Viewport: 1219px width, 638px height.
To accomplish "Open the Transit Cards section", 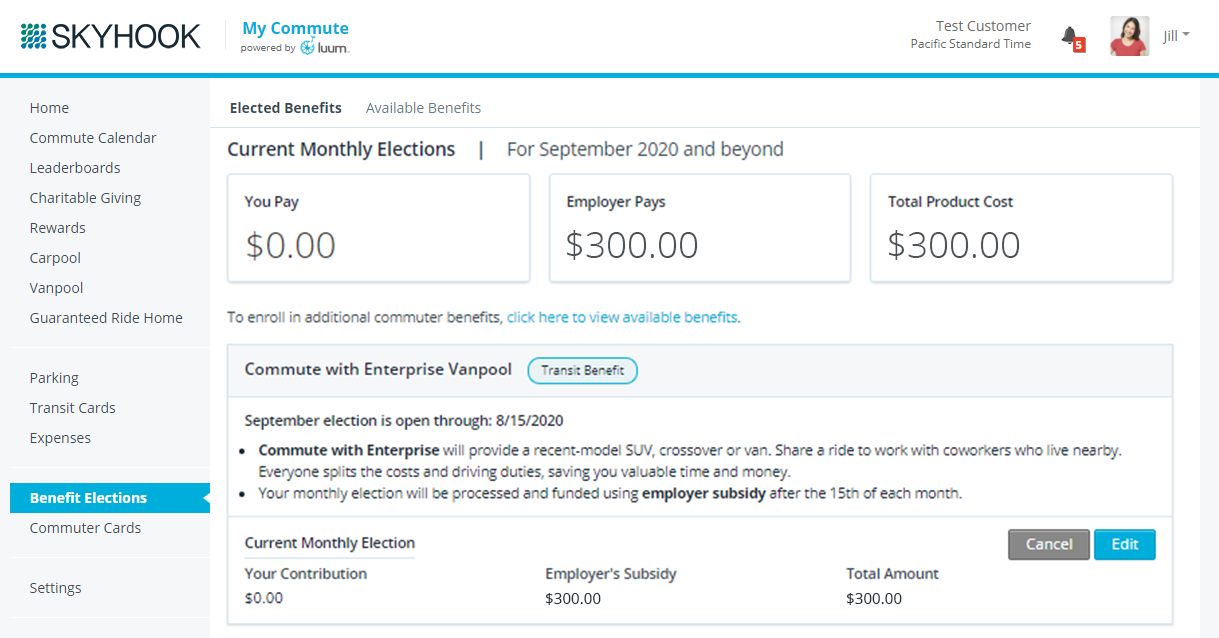I will tap(72, 408).
